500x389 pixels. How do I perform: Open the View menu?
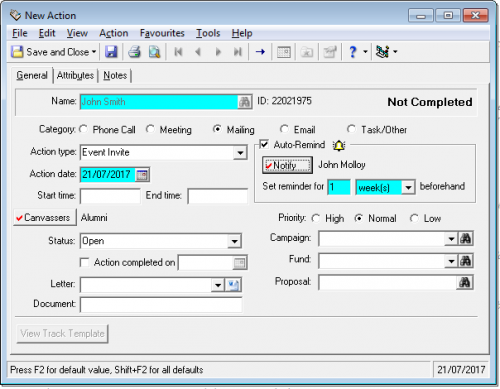(x=77, y=33)
